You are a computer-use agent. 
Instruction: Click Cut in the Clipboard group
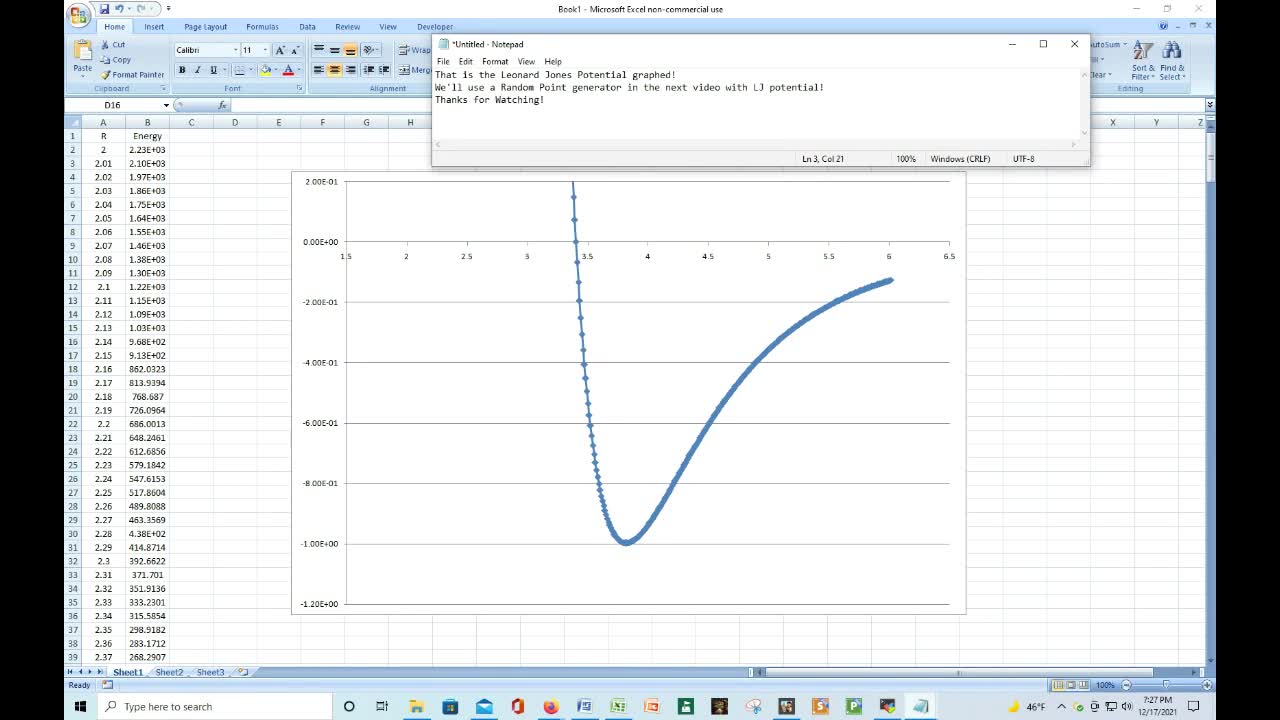click(x=112, y=45)
